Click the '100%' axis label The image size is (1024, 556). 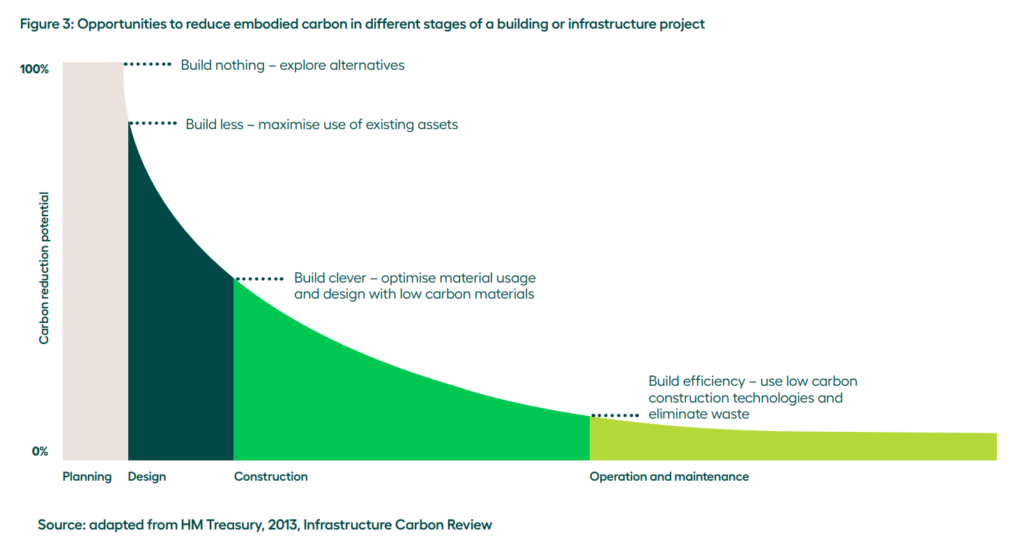pyautogui.click(x=34, y=69)
